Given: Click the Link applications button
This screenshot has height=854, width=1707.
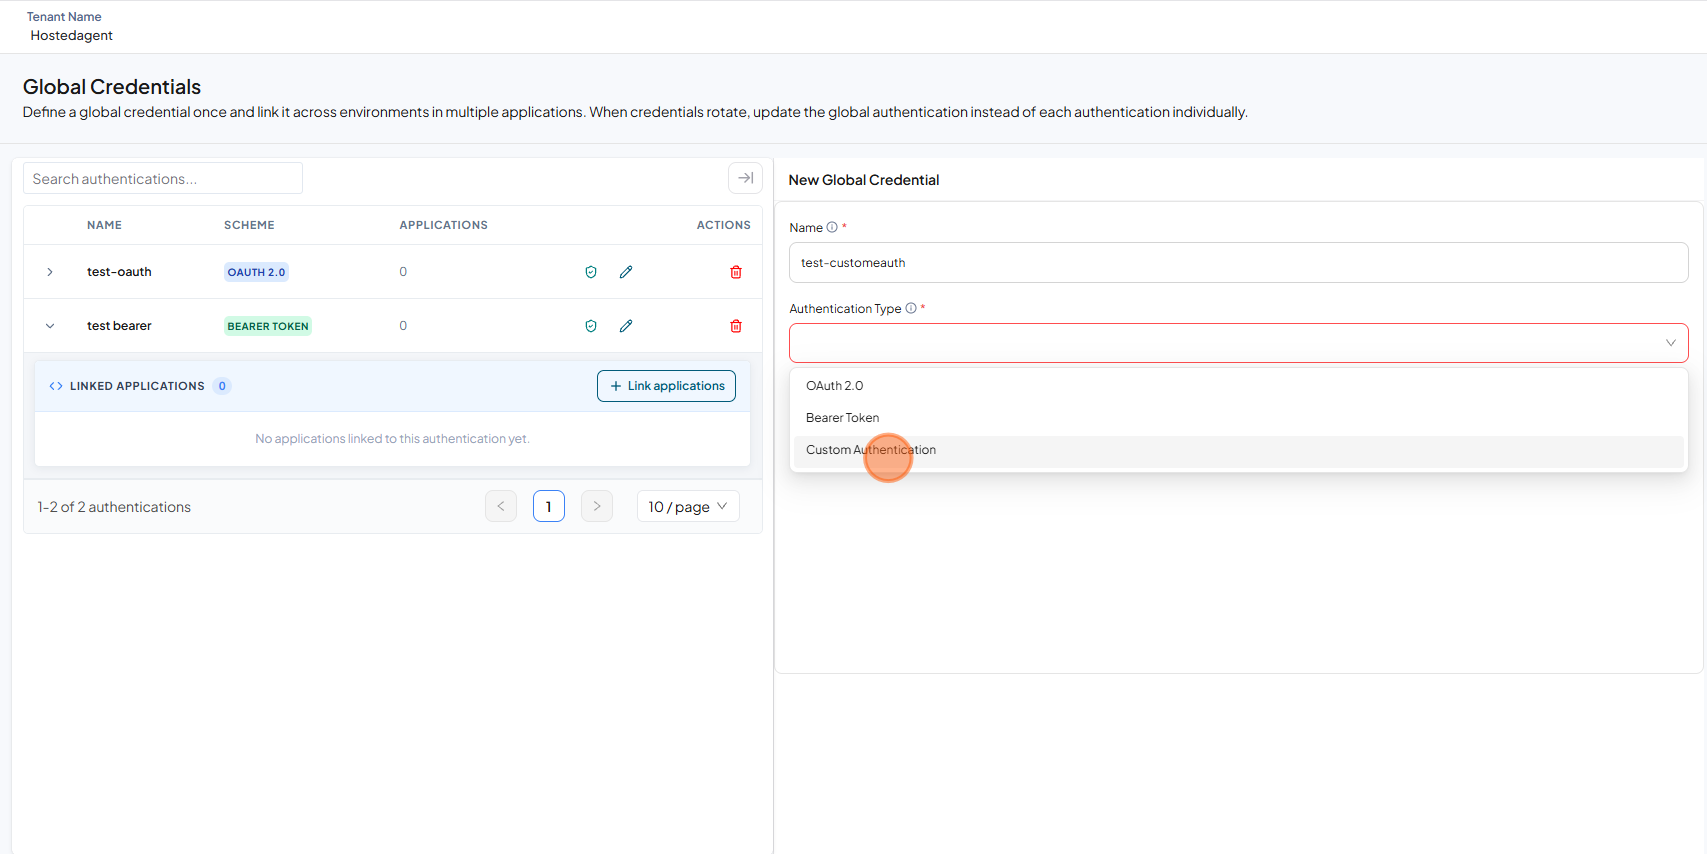Looking at the screenshot, I should (666, 386).
